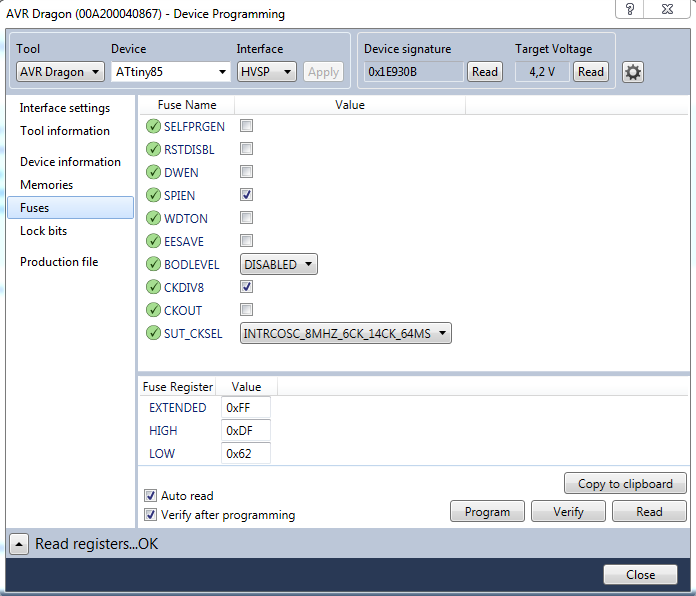The width and height of the screenshot is (696, 596).
Task: Click the LOW fuse value field
Action: 246,454
